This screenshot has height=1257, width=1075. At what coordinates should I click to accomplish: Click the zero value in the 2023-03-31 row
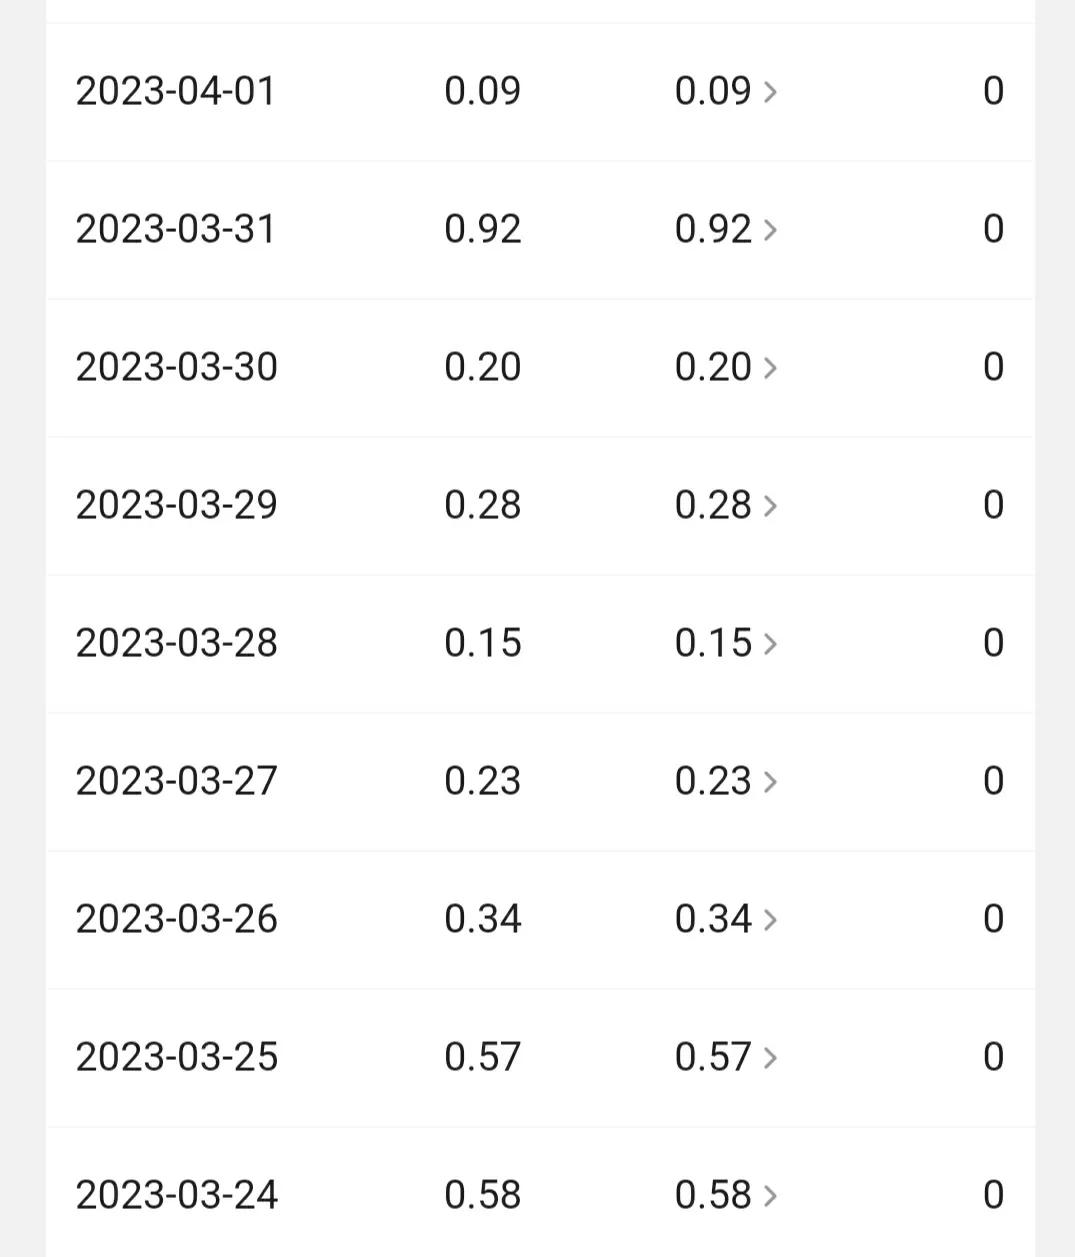(993, 229)
